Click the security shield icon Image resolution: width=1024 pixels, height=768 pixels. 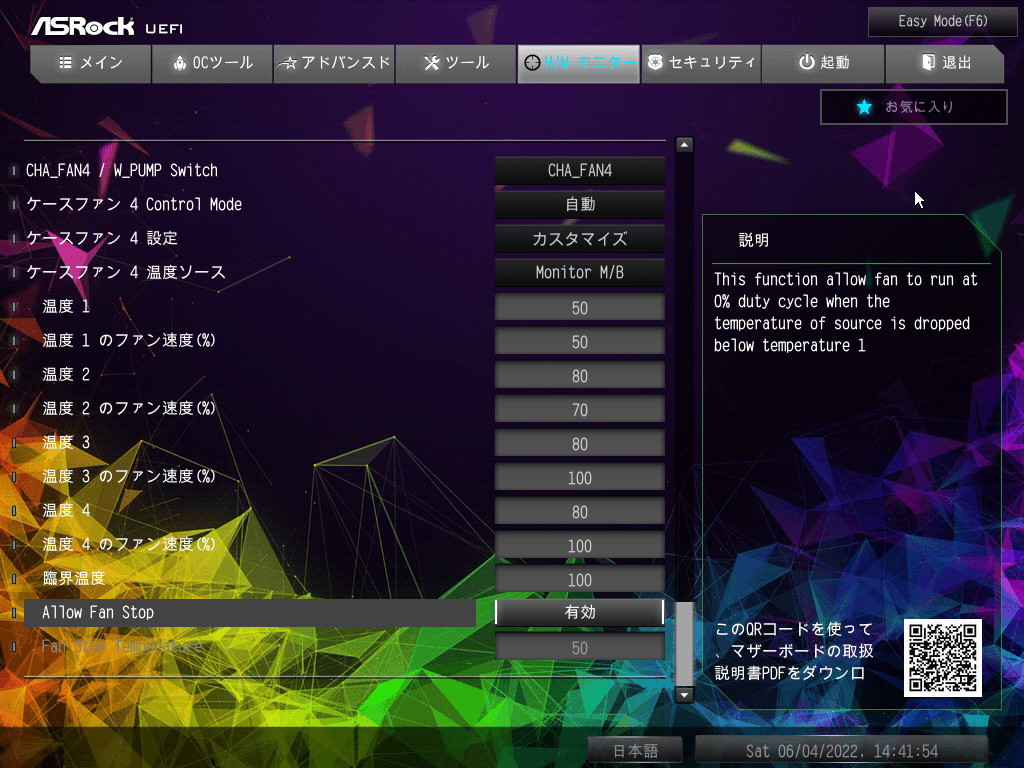click(655, 62)
